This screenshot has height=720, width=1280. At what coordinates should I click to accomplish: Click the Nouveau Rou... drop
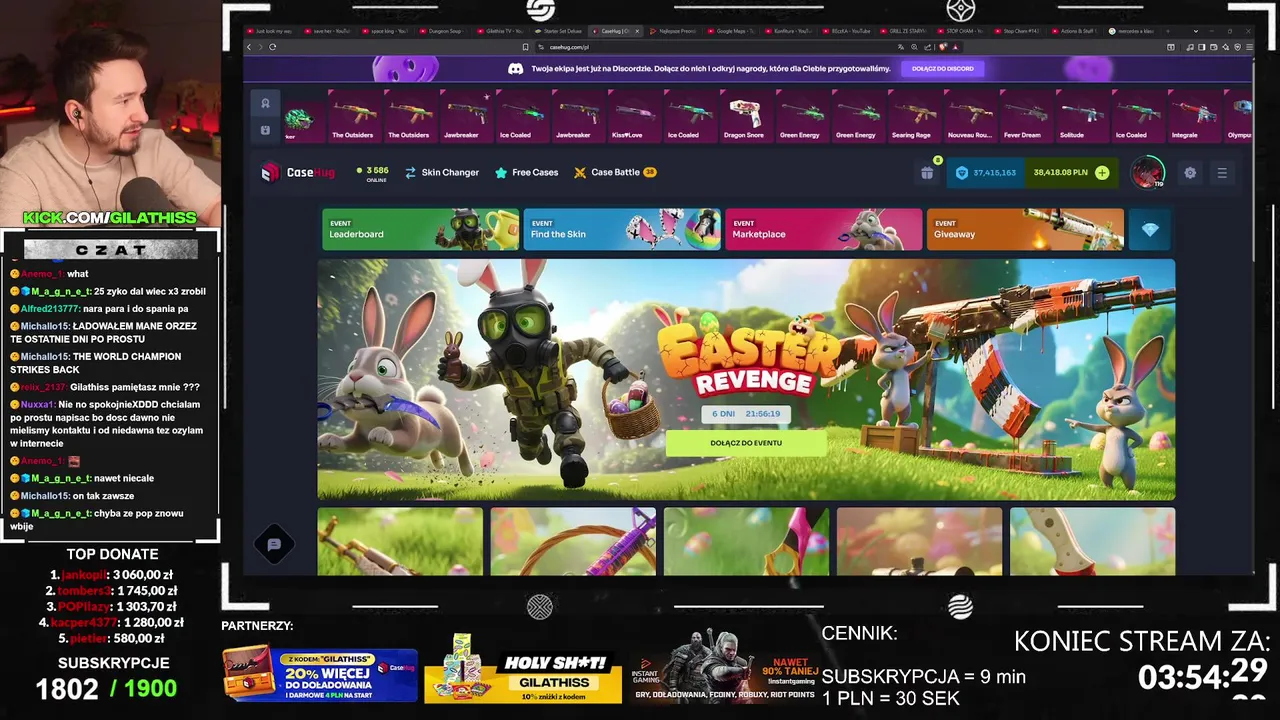pos(969,118)
